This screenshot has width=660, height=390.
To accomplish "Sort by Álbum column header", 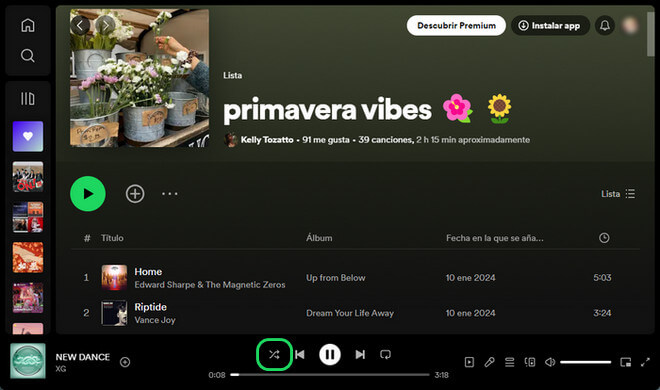I will click(319, 238).
